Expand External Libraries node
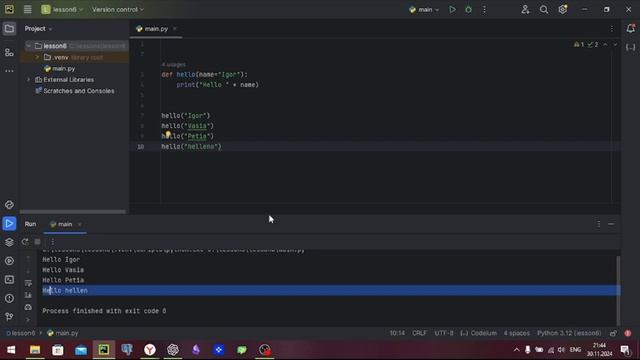The image size is (640, 360). pyautogui.click(x=28, y=80)
